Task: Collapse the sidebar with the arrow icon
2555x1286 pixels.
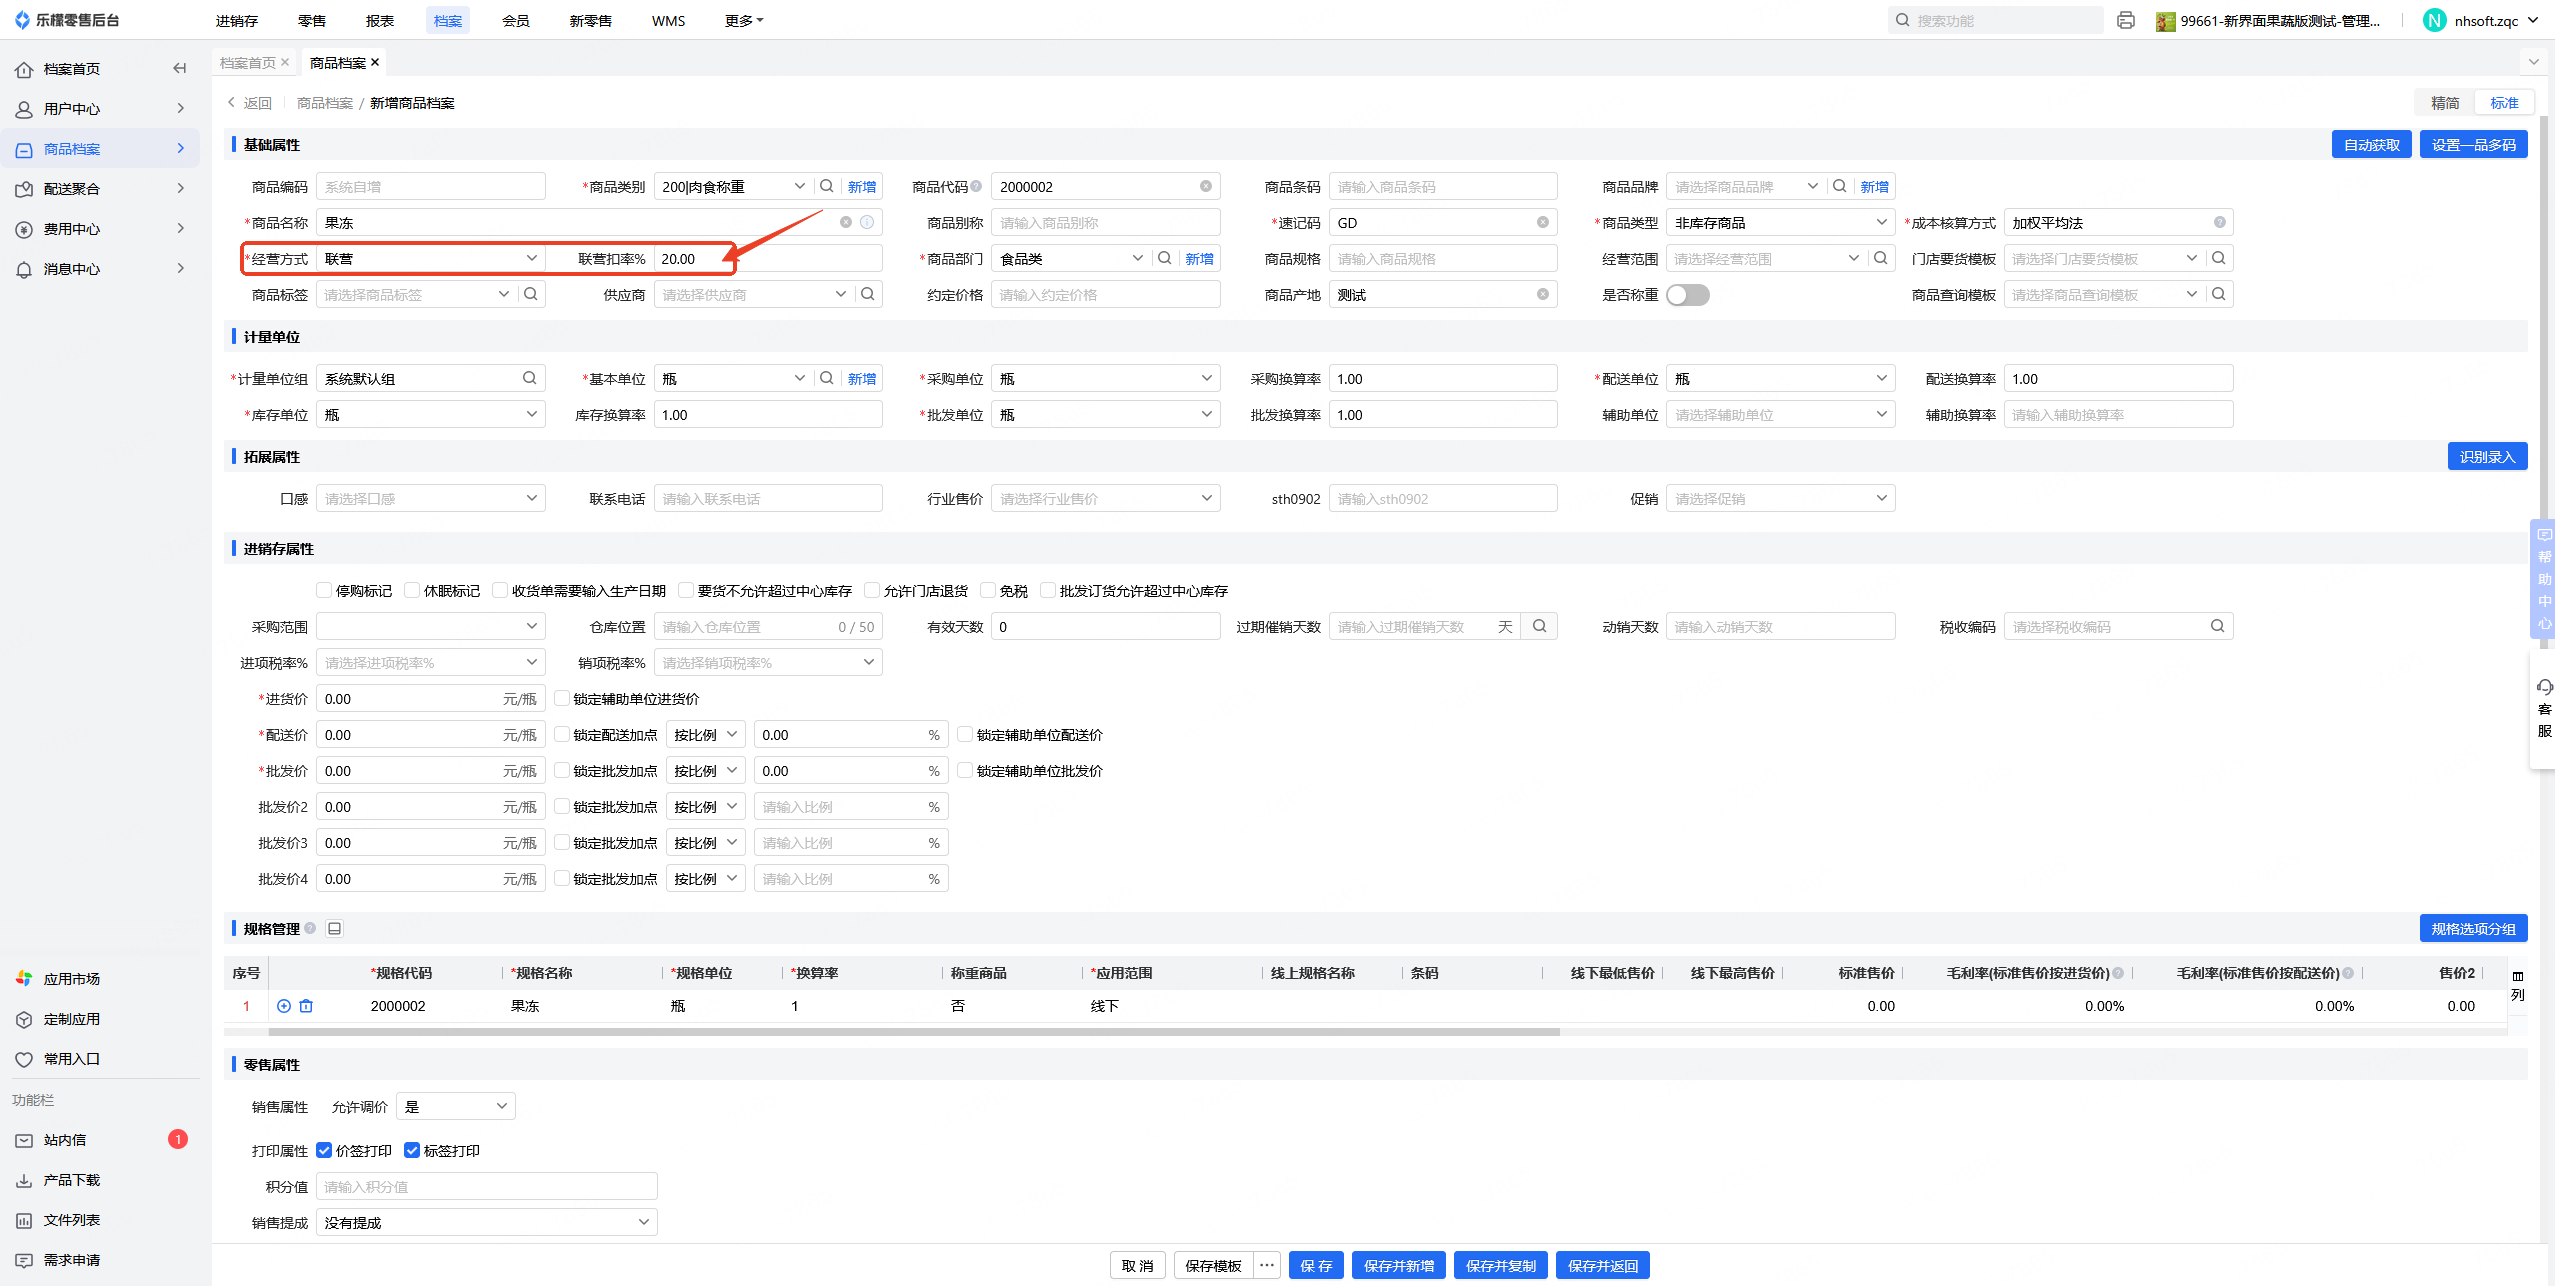Action: pos(180,68)
